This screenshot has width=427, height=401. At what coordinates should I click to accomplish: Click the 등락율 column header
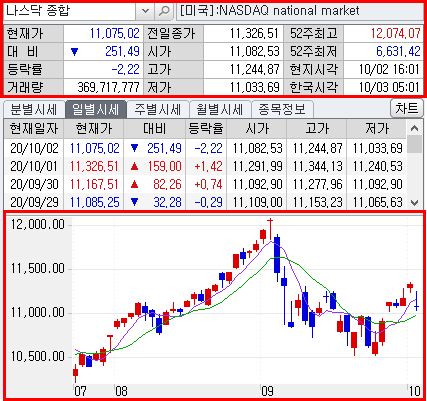click(206, 128)
